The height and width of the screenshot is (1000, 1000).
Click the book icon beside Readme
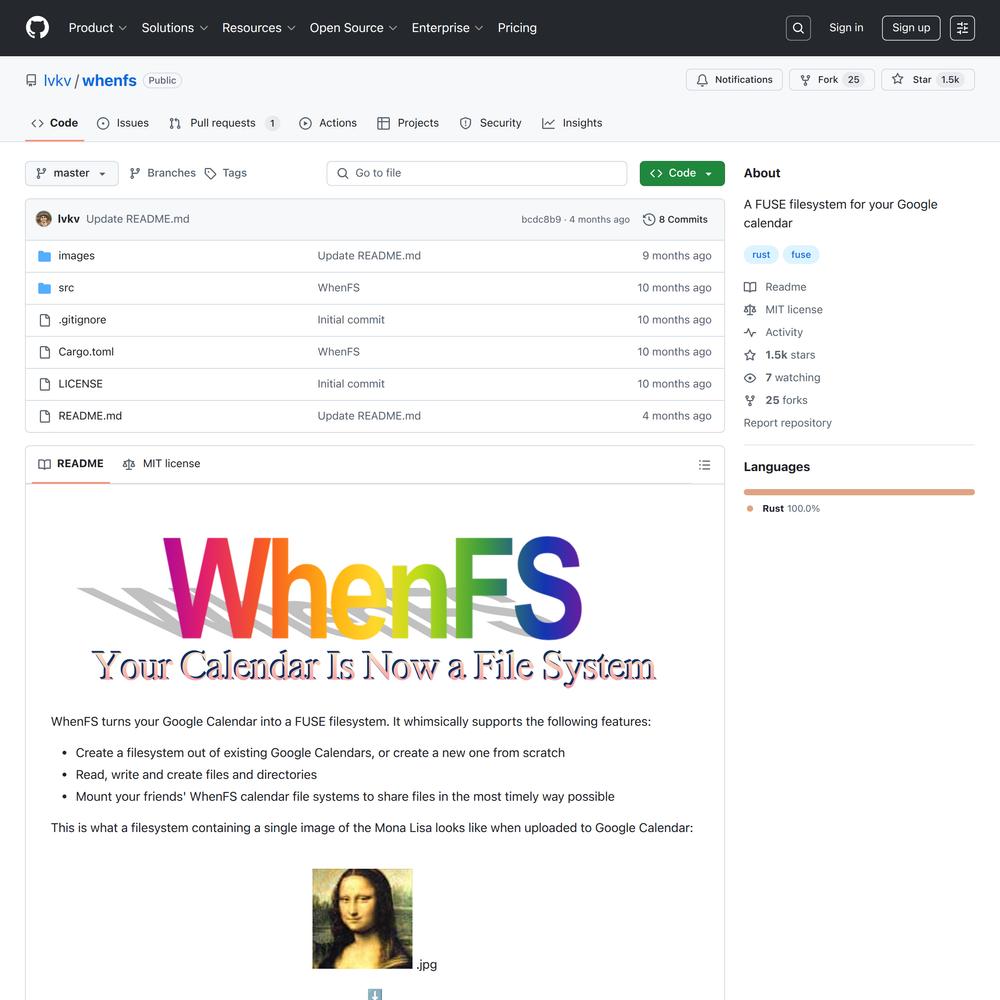(750, 287)
